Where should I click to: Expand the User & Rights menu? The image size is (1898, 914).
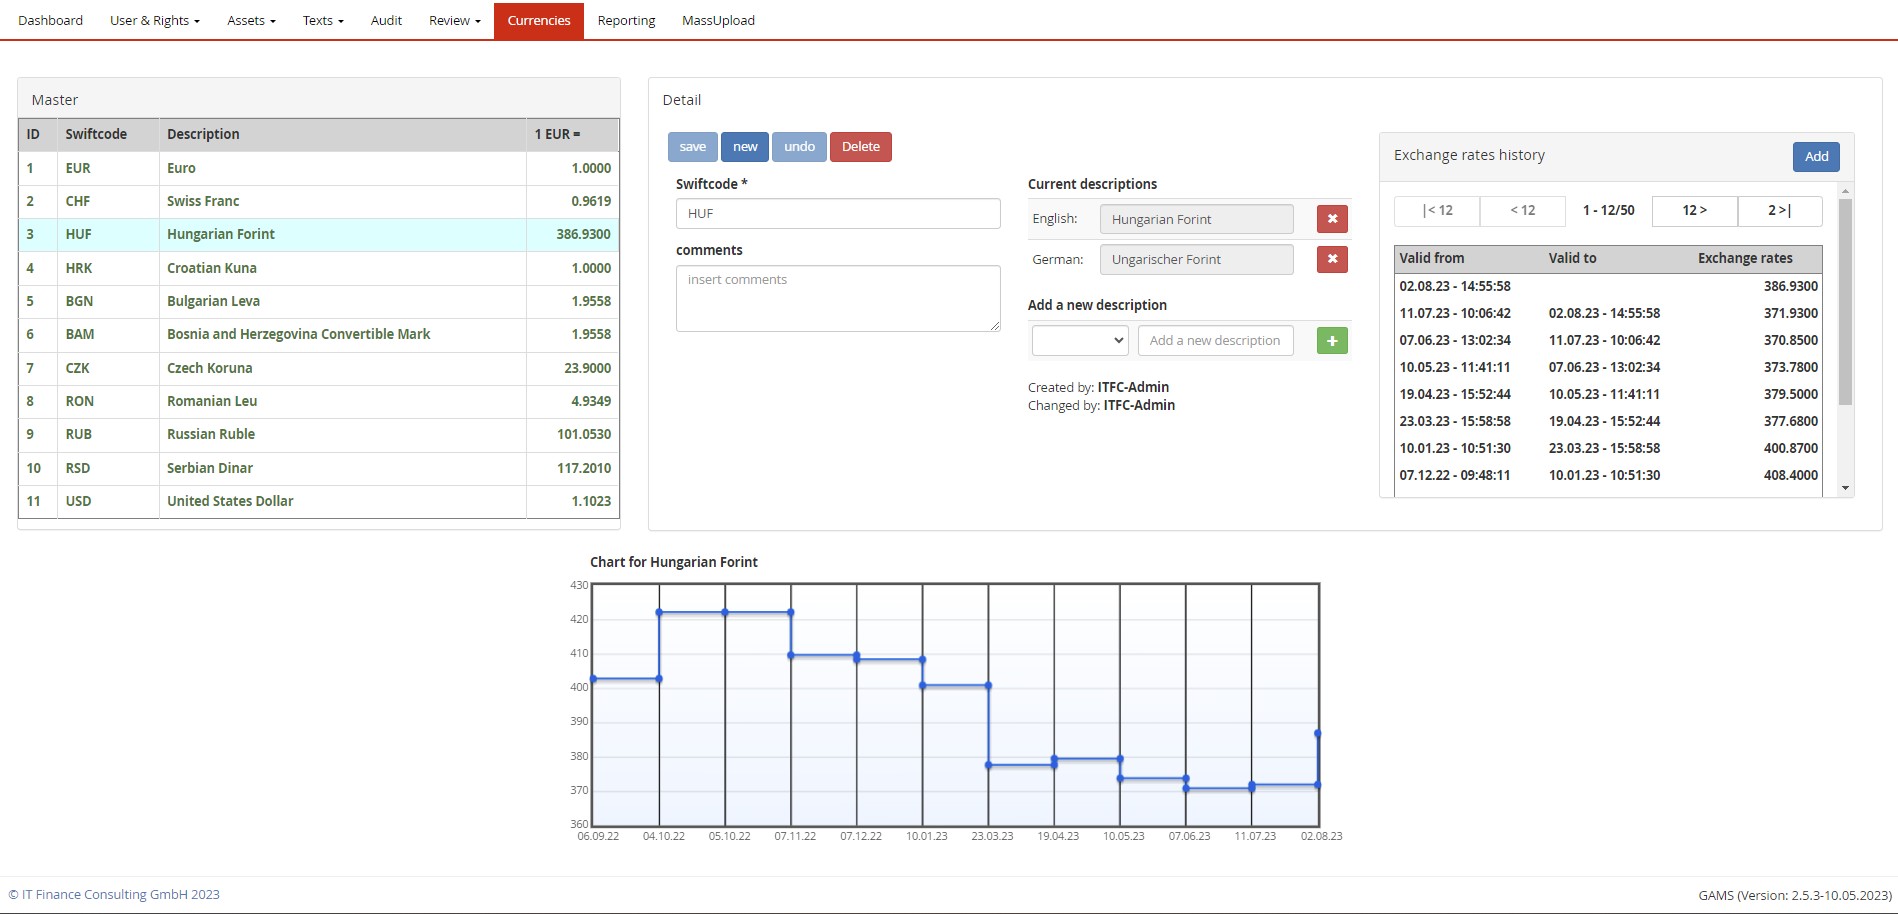(154, 20)
